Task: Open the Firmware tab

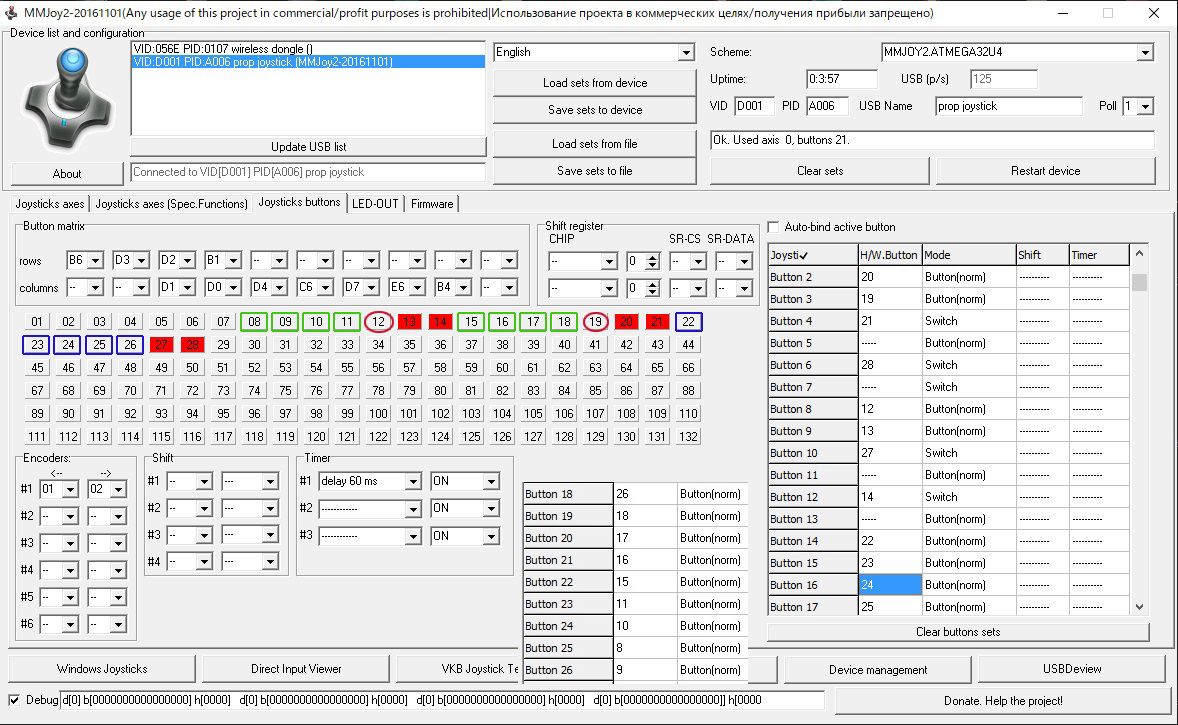Action: [431, 204]
